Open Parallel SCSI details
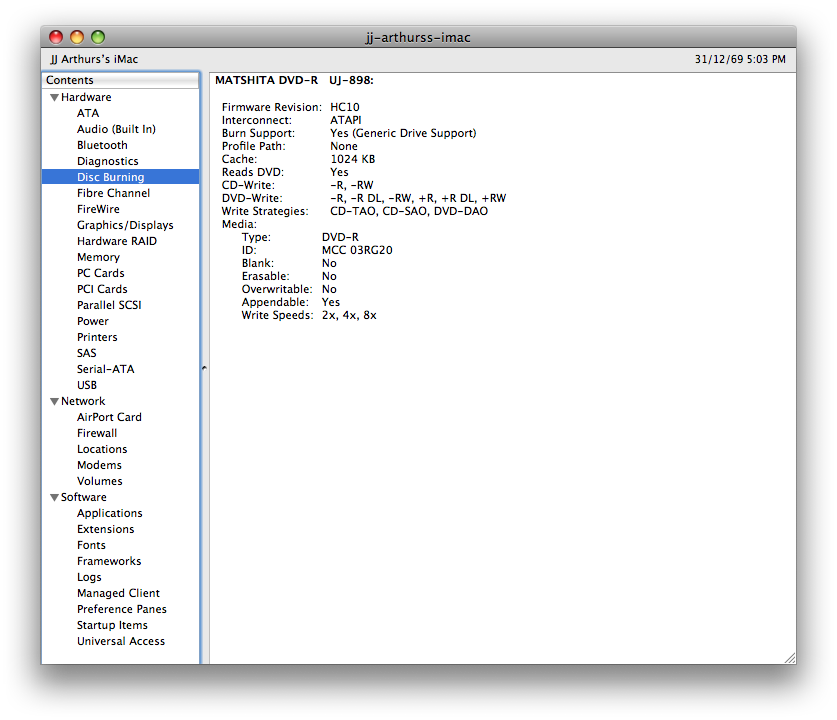Screen dimensions: 837x720 [x=109, y=305]
